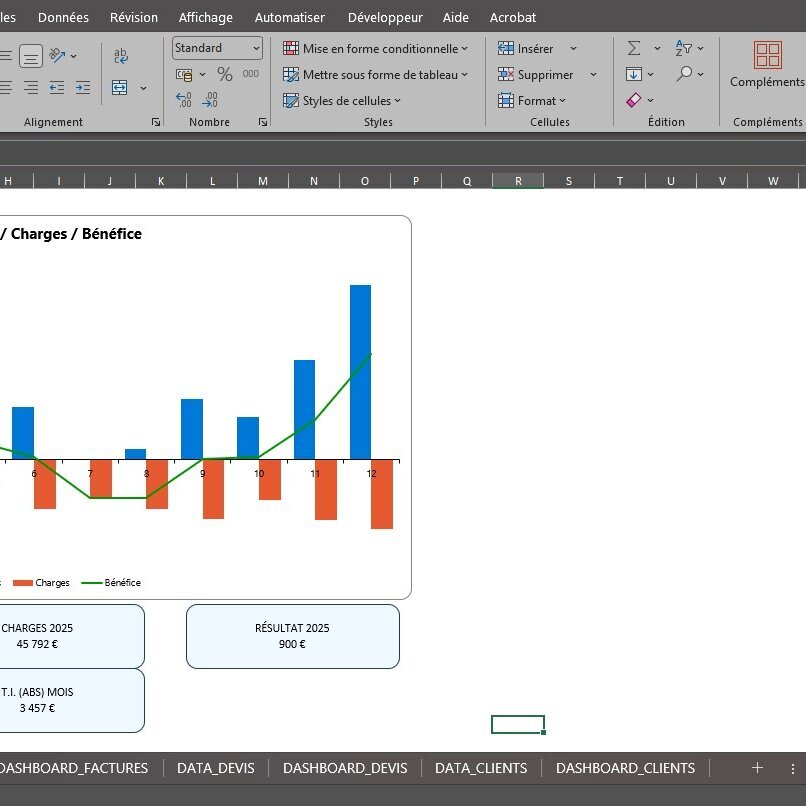Add a new sheet with plus button
Viewport: 806px width, 806px height.
point(757,768)
